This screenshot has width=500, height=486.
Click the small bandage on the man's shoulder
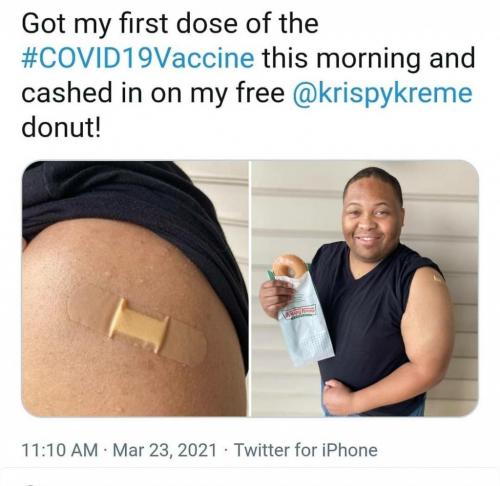point(439,278)
